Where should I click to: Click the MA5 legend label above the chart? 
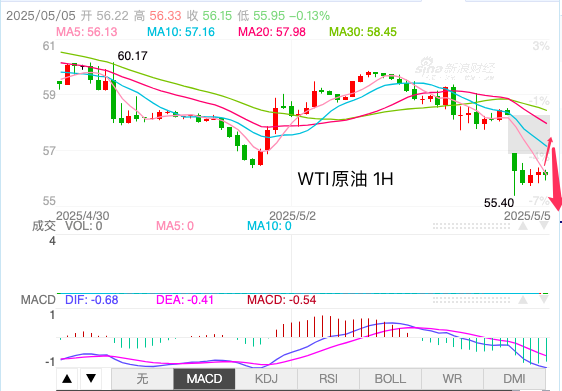87,32
